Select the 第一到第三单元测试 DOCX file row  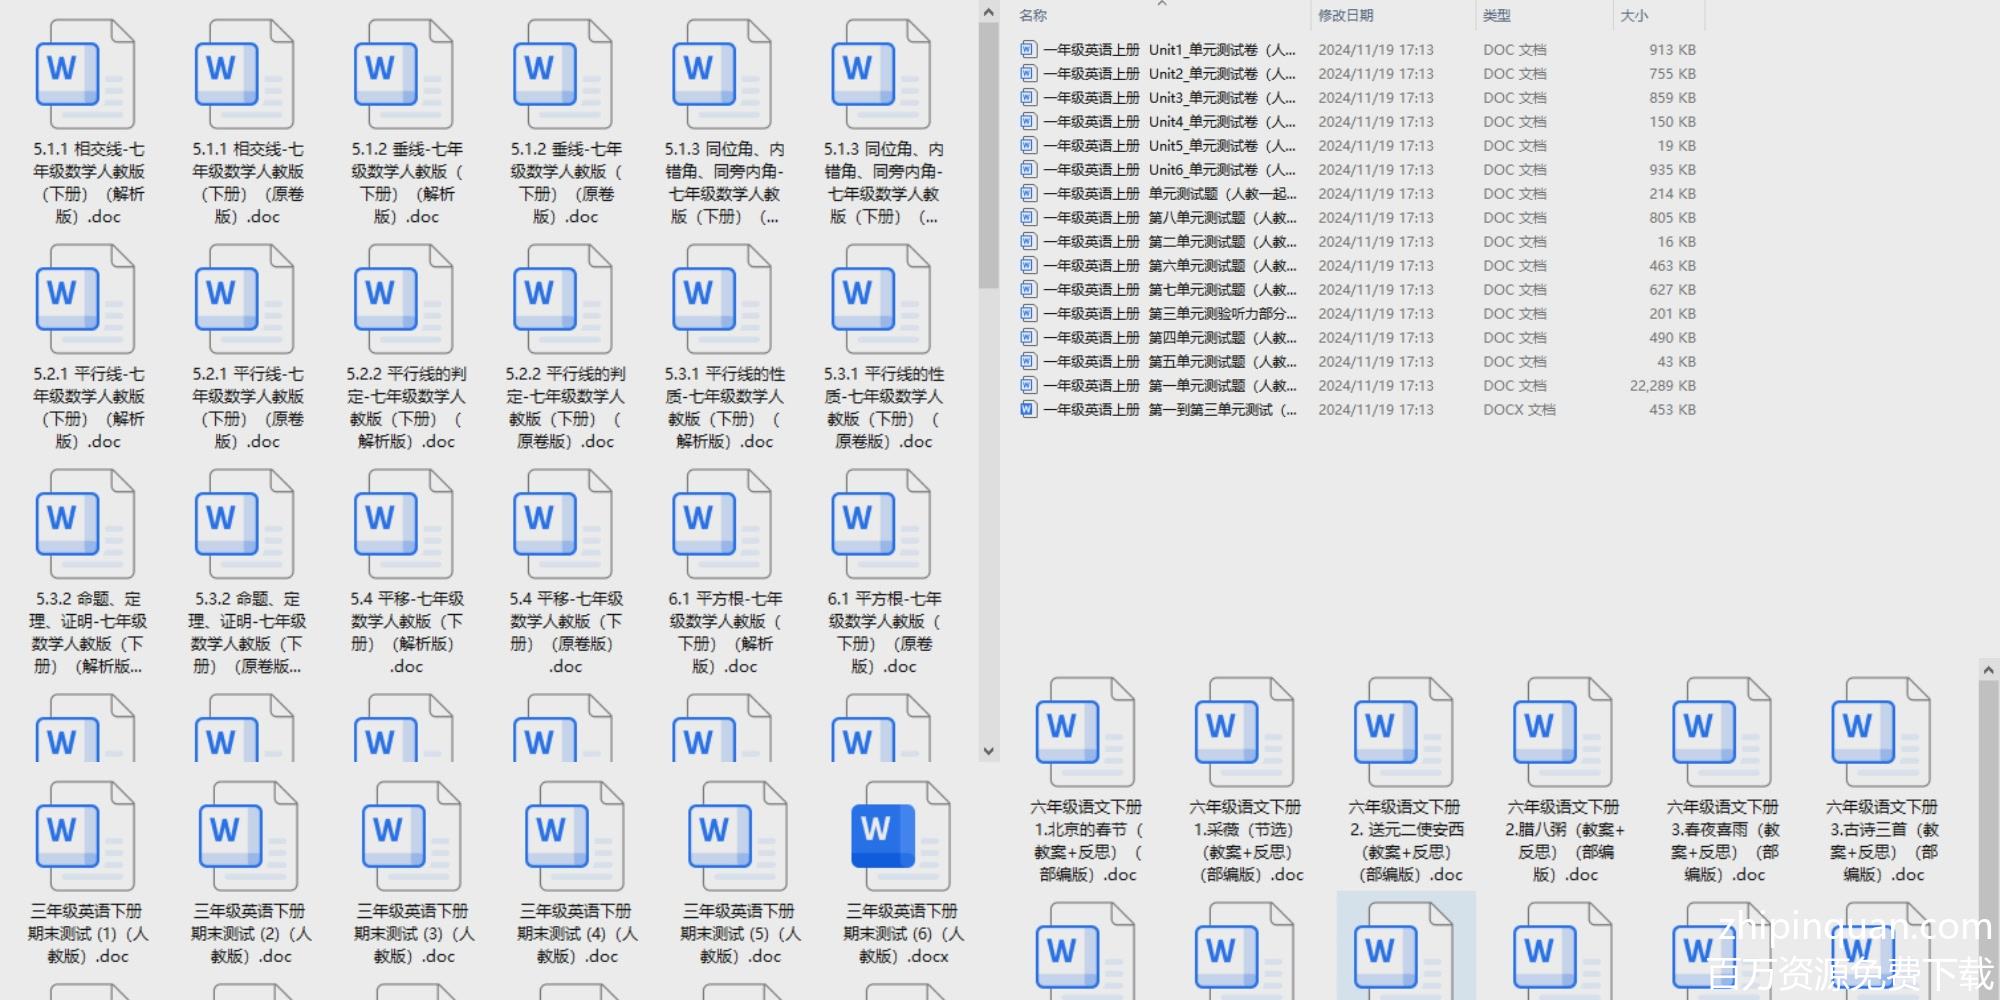pyautogui.click(x=1358, y=410)
